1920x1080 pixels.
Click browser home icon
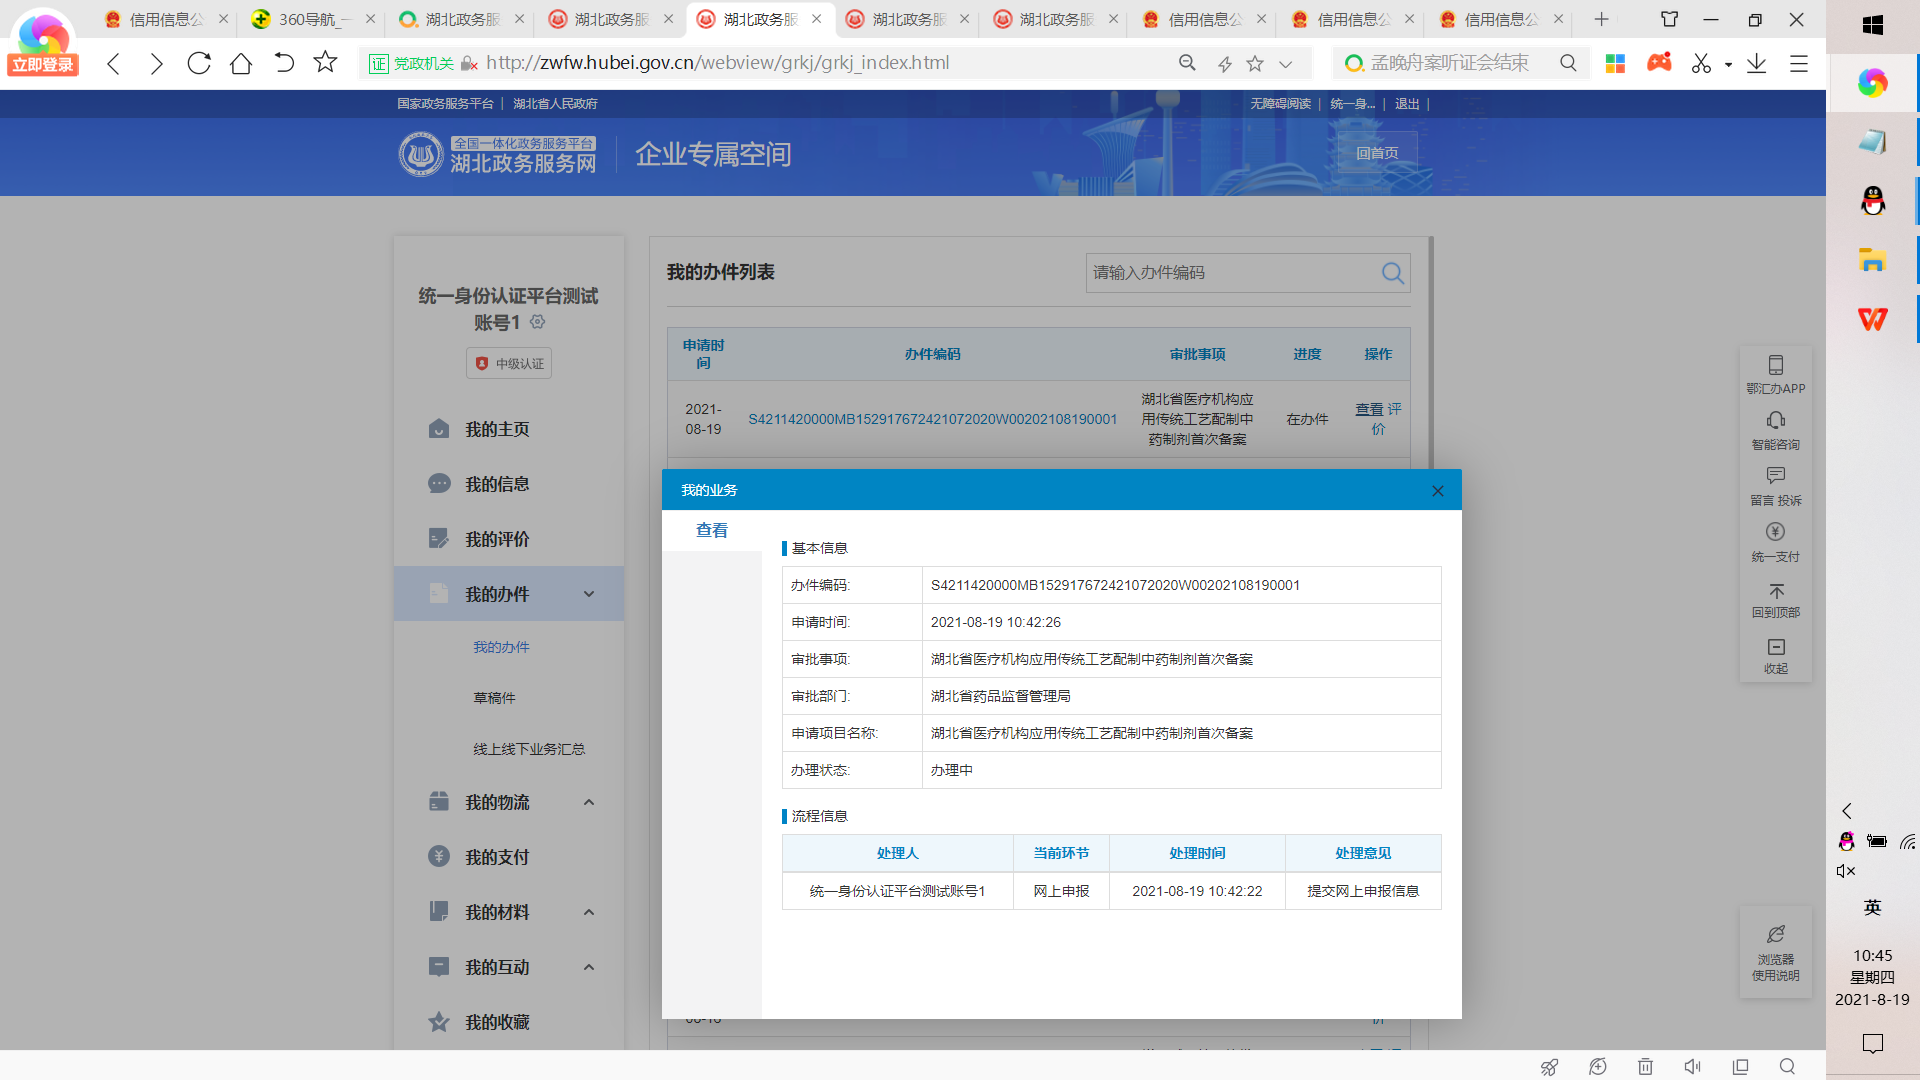click(x=241, y=63)
